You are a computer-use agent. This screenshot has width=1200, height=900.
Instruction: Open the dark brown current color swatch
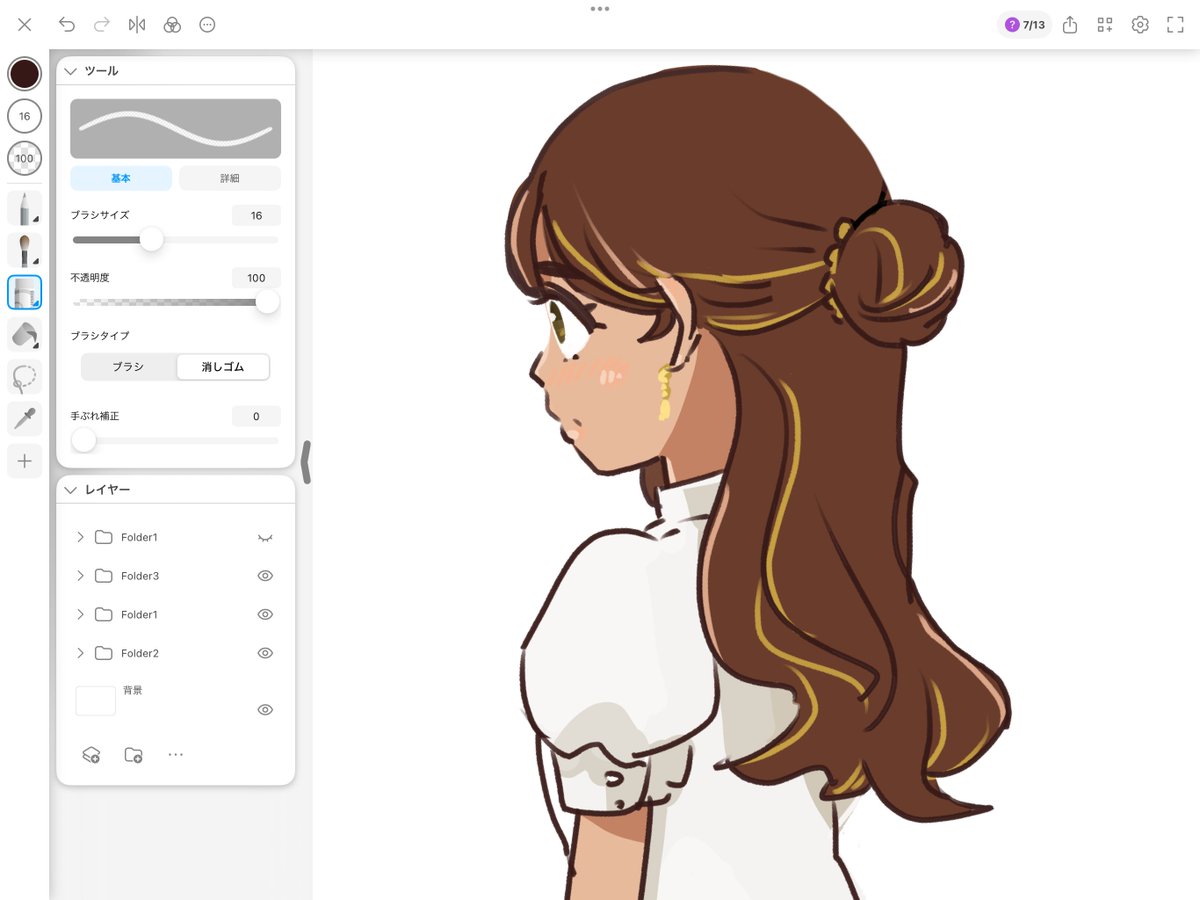pos(25,73)
